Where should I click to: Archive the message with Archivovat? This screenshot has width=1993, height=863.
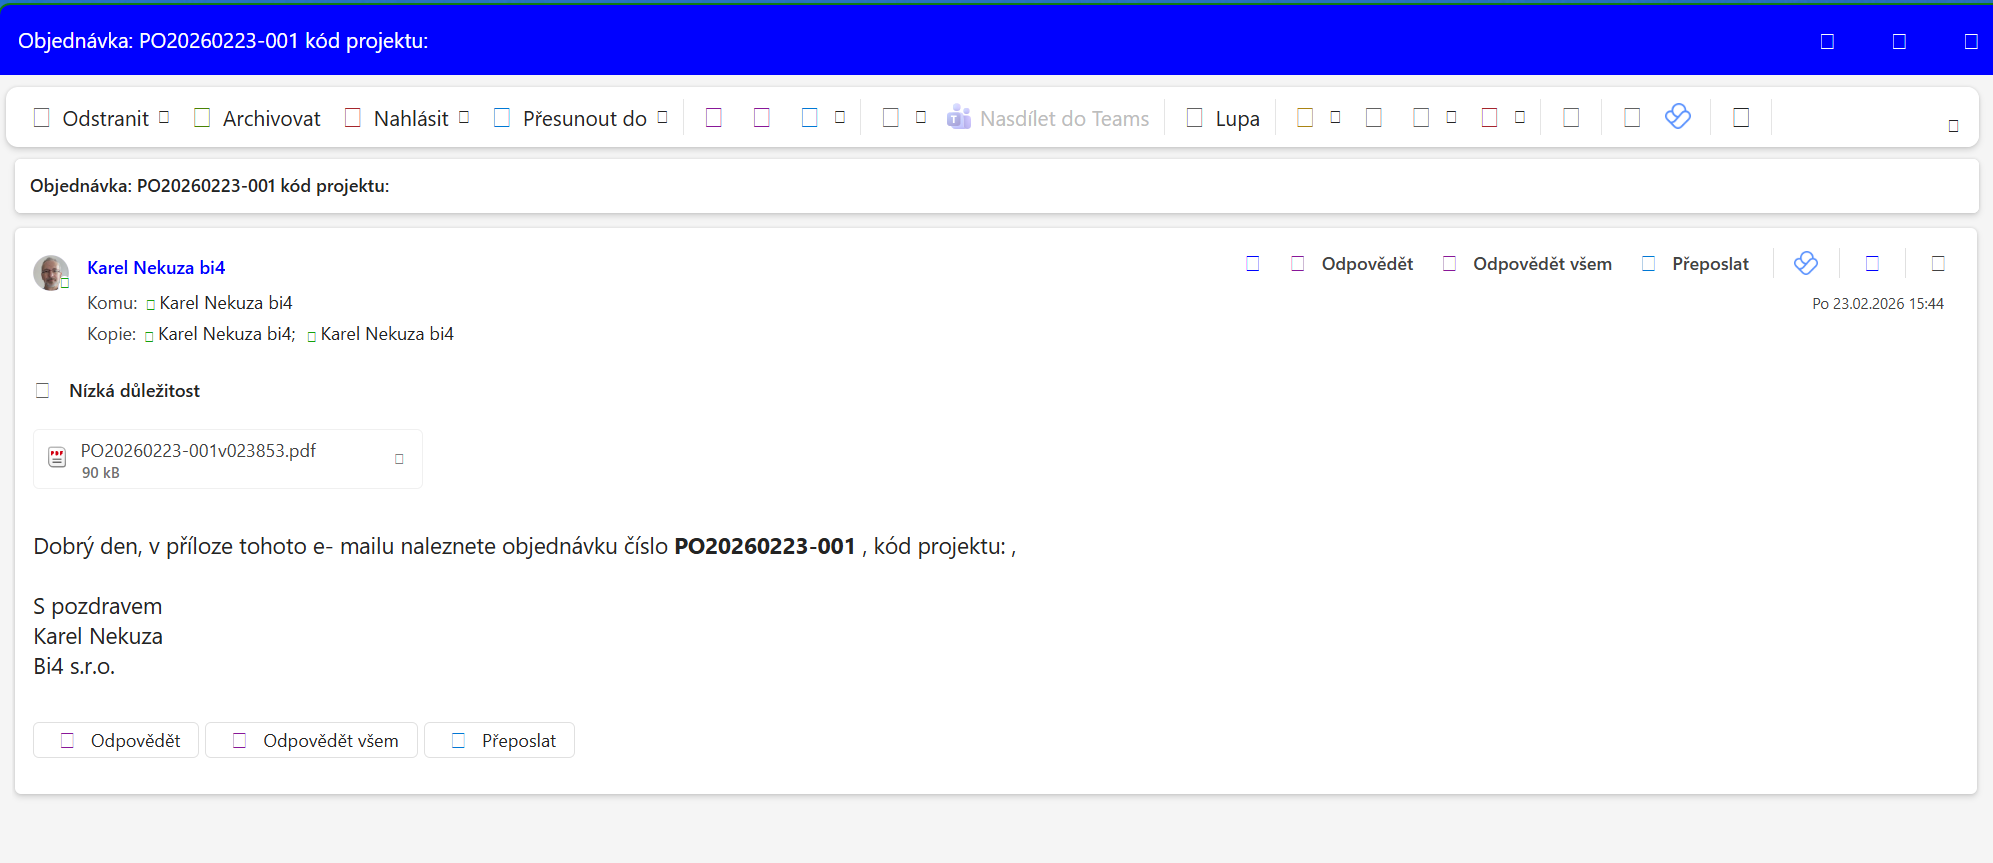point(258,118)
